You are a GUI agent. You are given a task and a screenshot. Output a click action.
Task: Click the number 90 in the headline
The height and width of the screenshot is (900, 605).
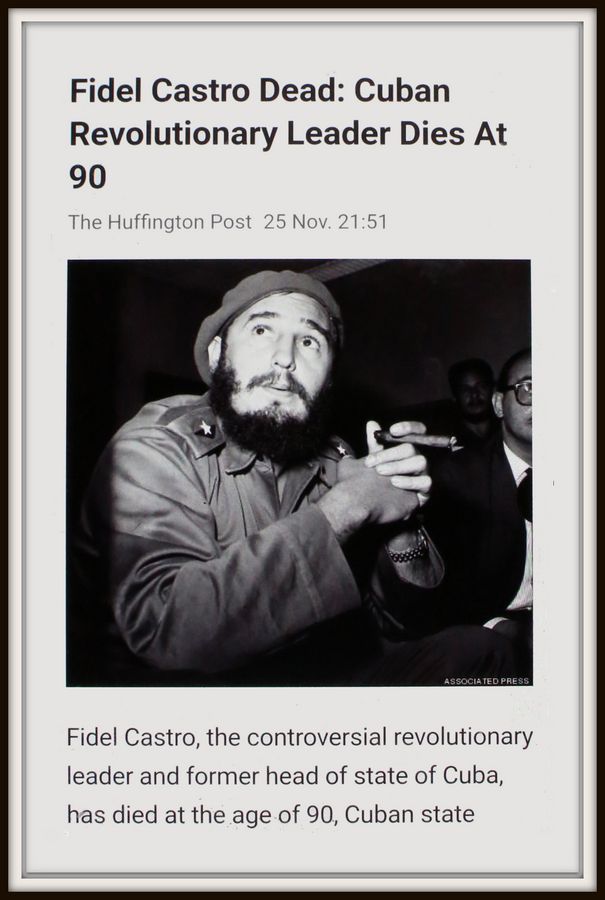tap(88, 176)
